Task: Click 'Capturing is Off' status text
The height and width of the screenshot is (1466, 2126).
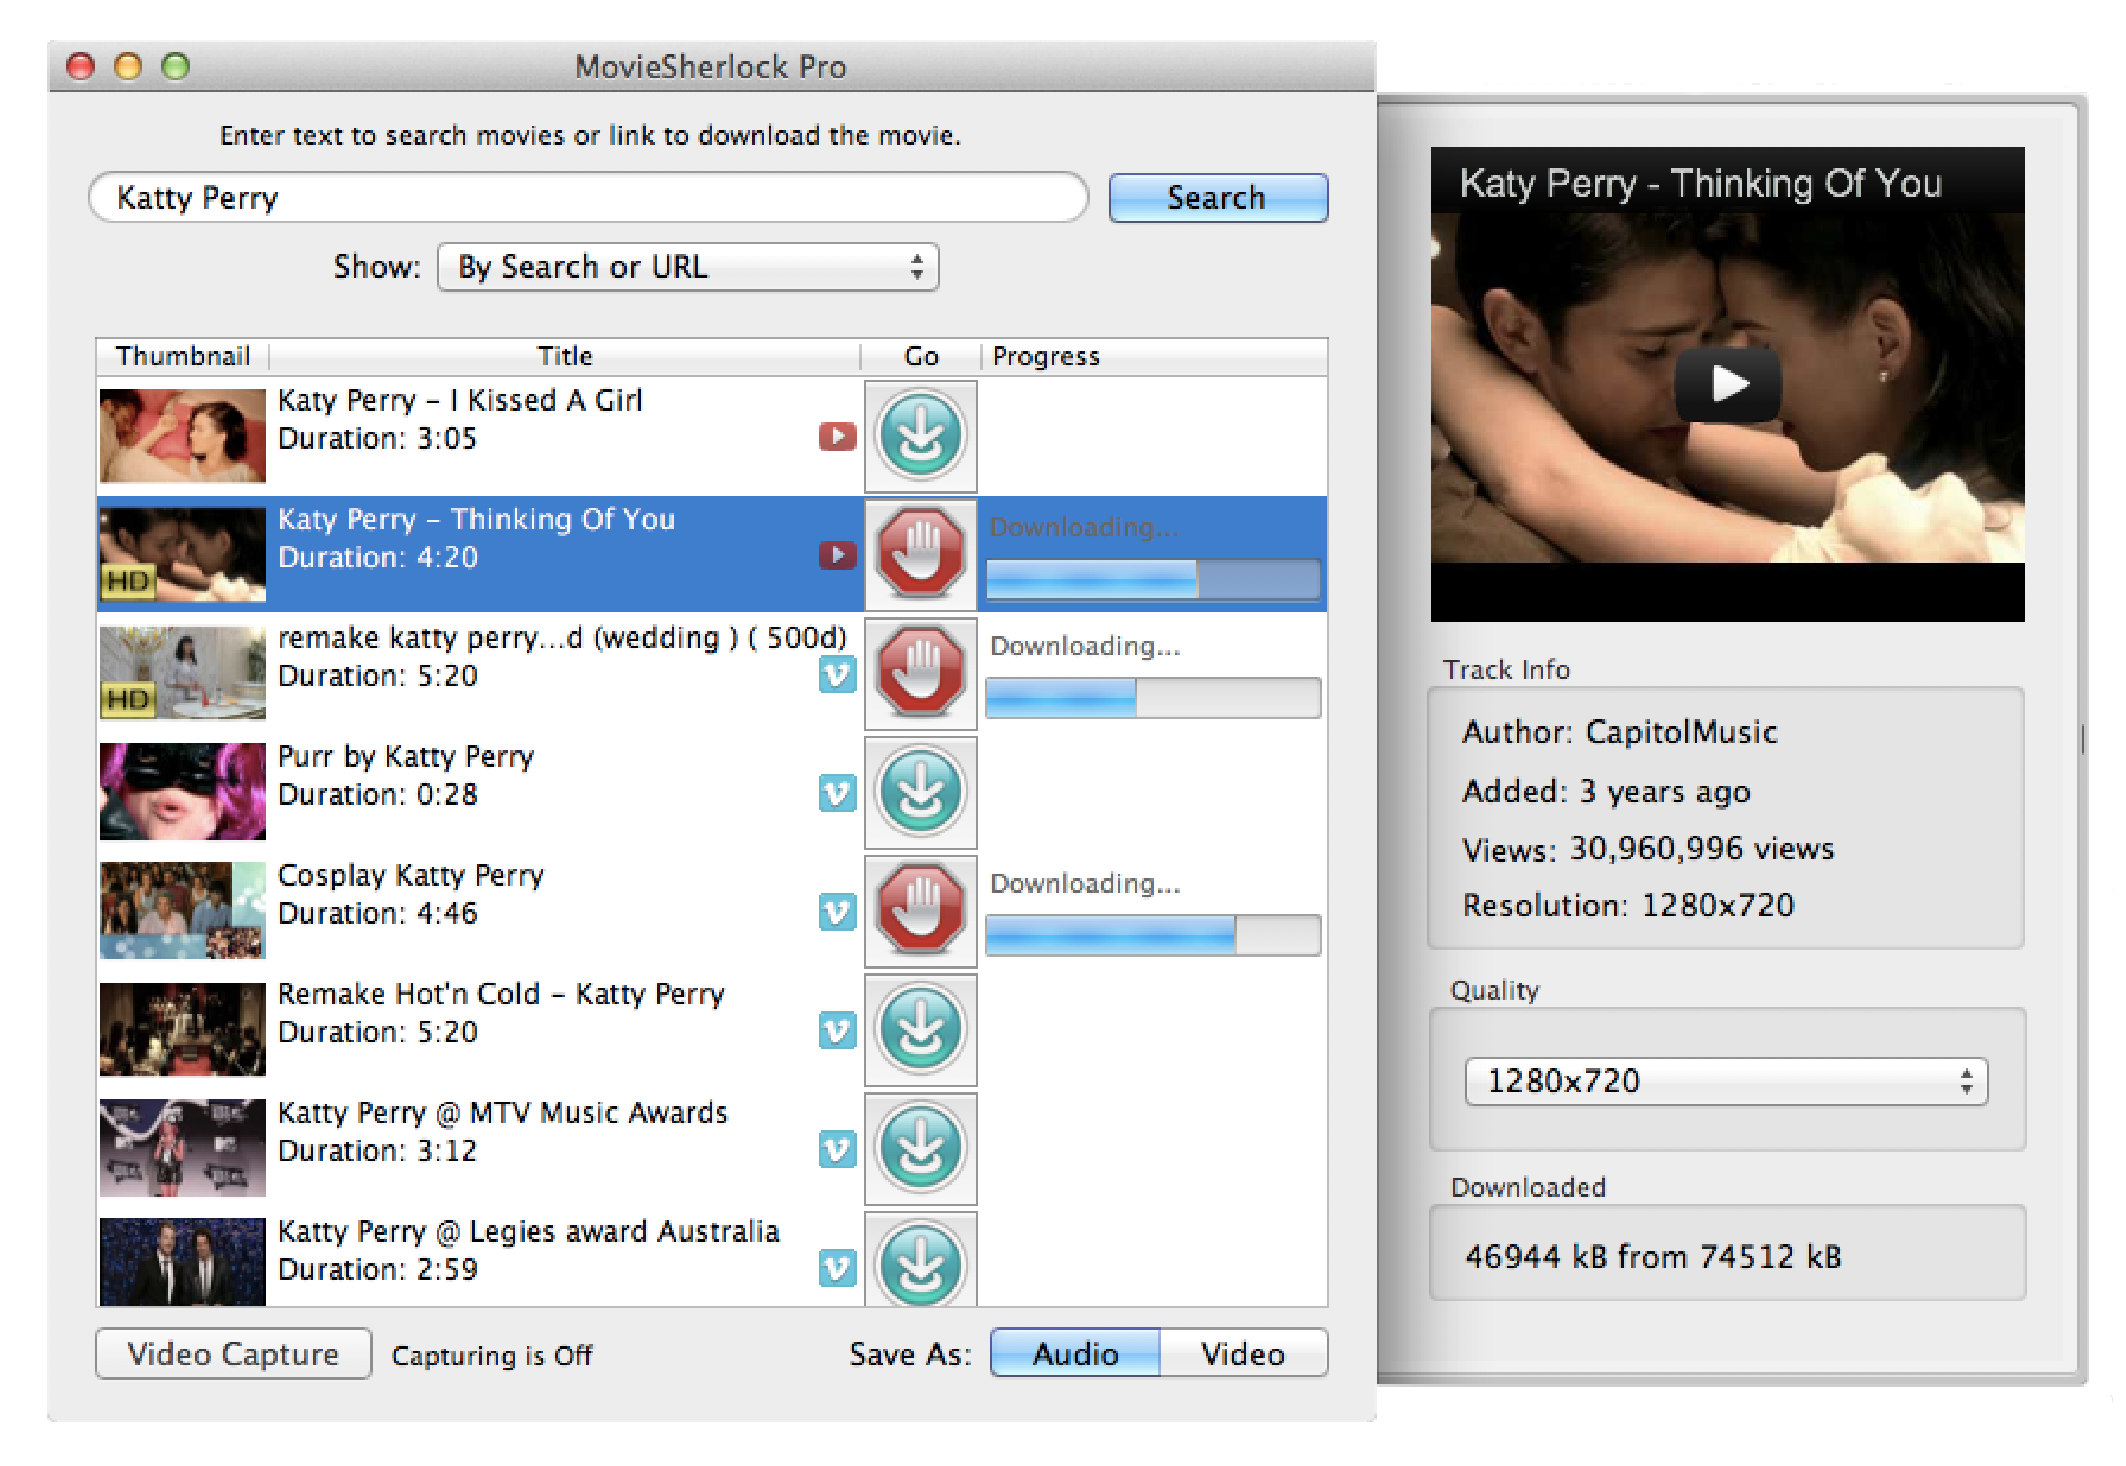Action: (492, 1356)
